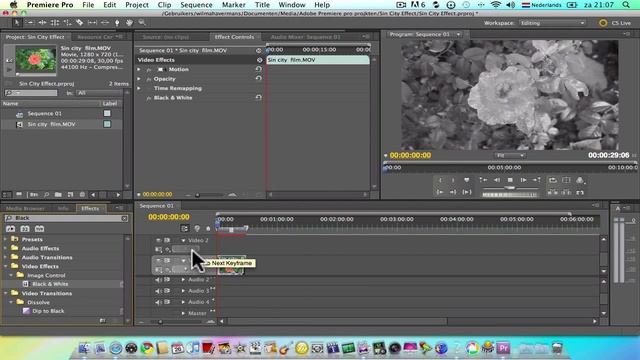Open the File menu
Image resolution: width=640 pixels, height=360 pixels.
pyautogui.click(x=88, y=5)
